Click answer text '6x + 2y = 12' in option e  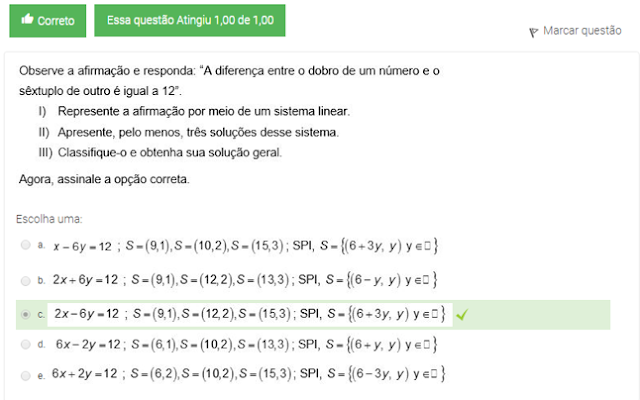[x=88, y=375]
